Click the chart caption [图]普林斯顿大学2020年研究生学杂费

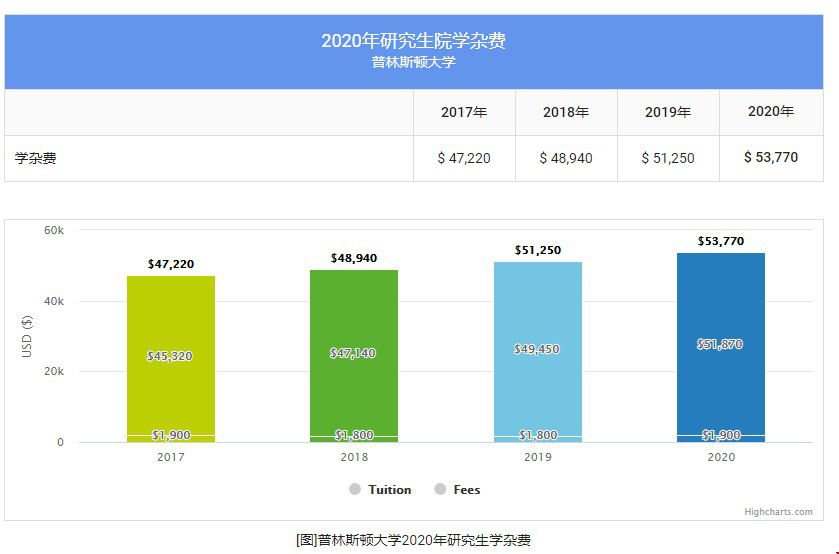coord(413,540)
